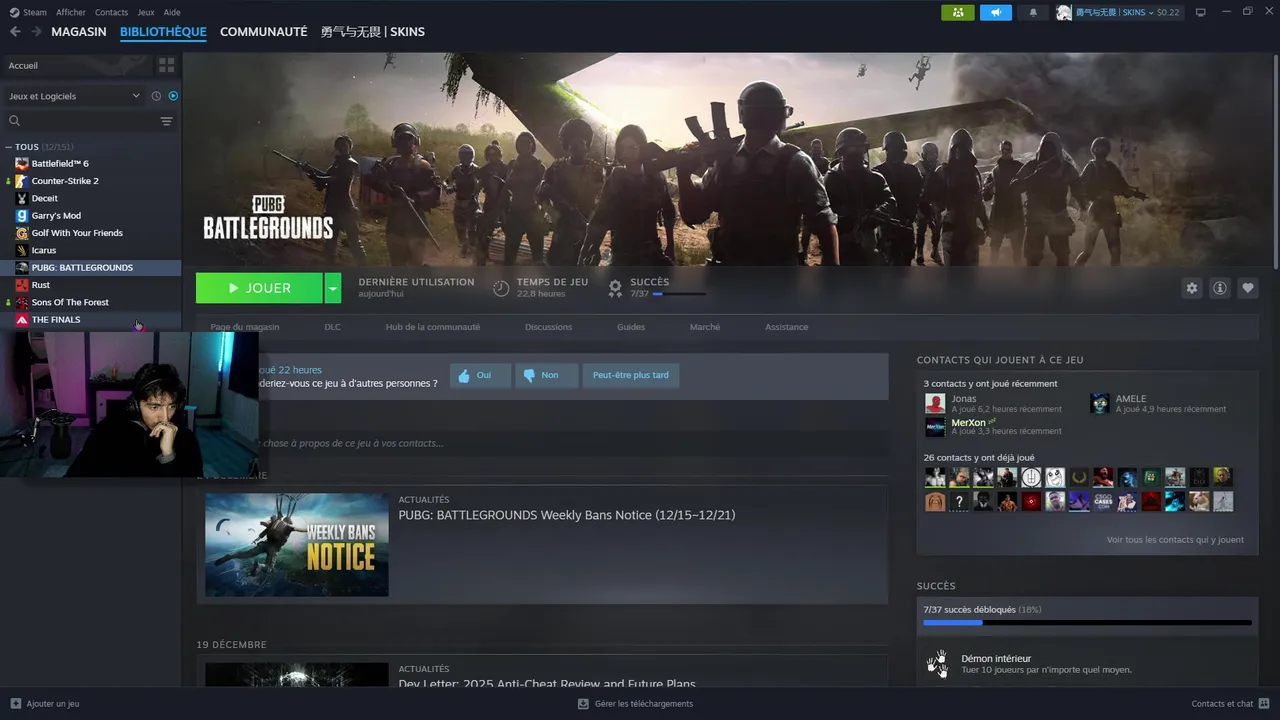
Task: Open the Assistance link
Action: (x=787, y=327)
